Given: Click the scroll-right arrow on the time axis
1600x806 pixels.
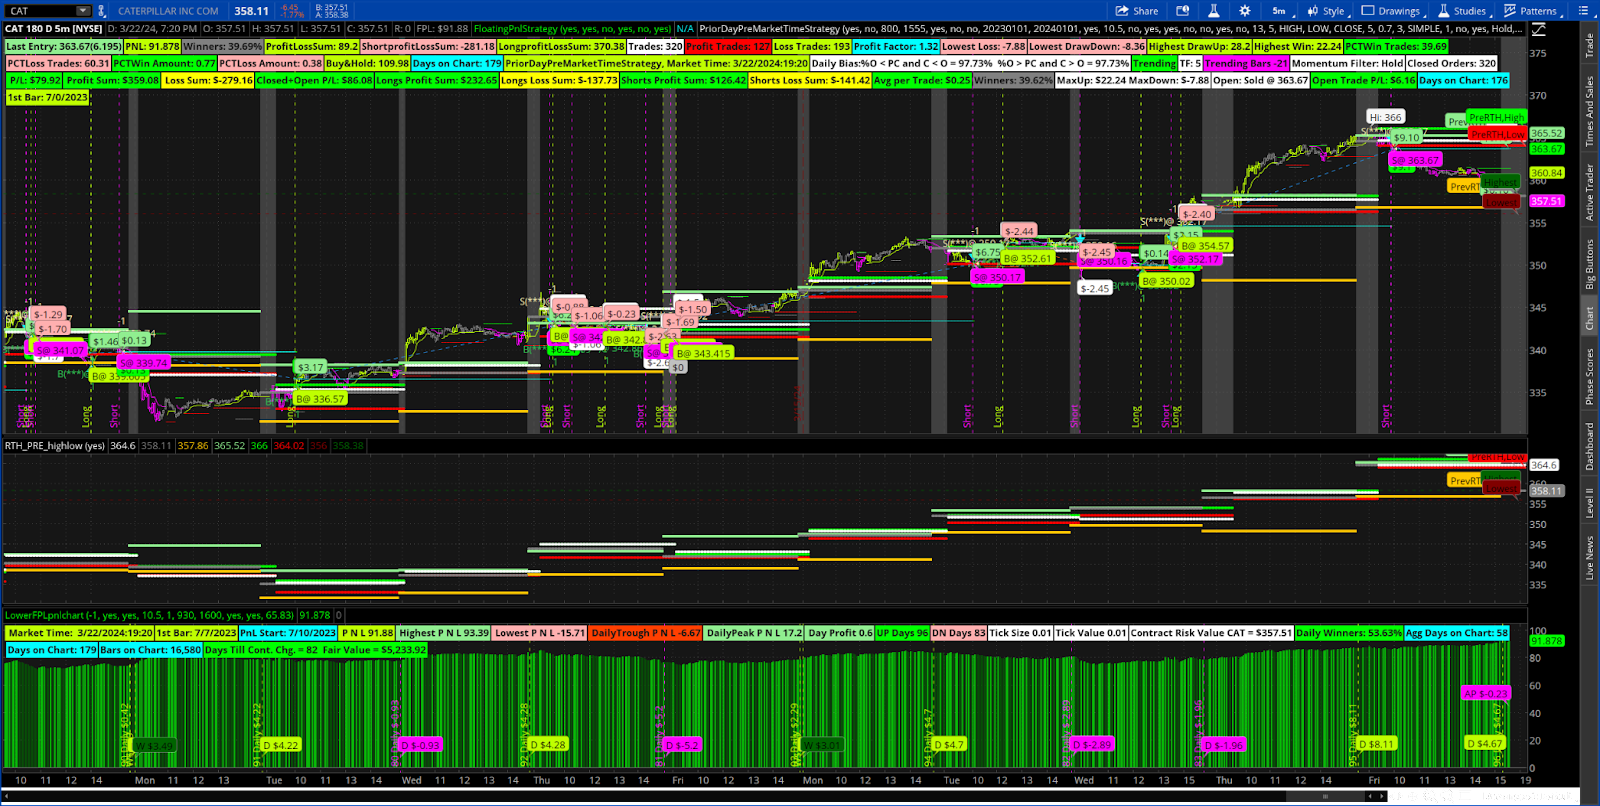Looking at the screenshot, I should pos(1383,796).
